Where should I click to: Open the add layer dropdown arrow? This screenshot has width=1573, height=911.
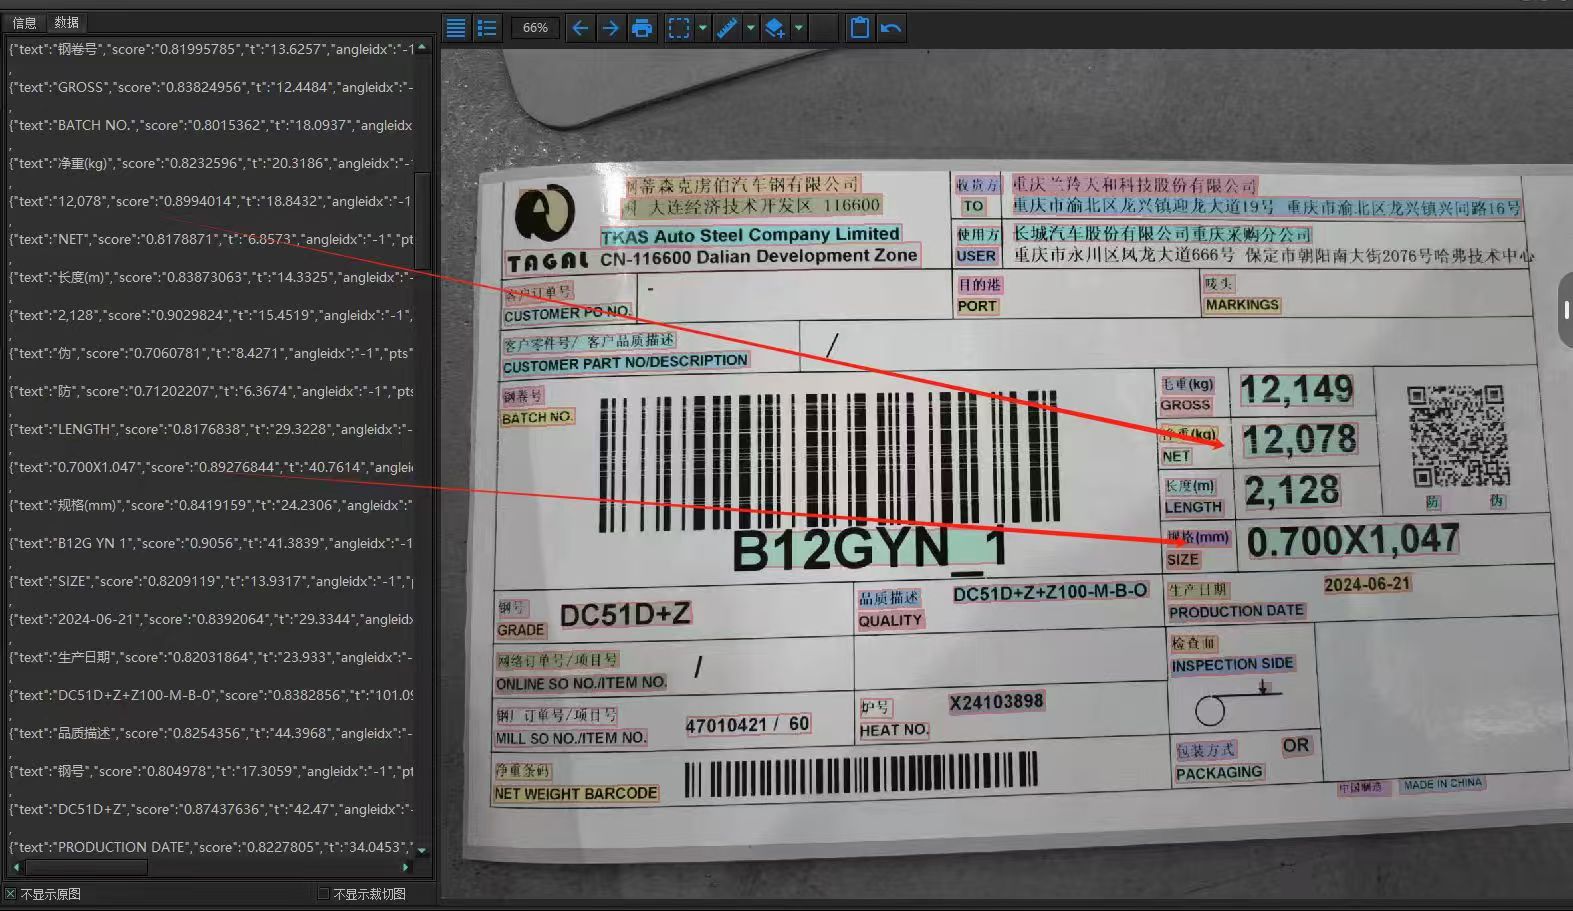pyautogui.click(x=799, y=28)
